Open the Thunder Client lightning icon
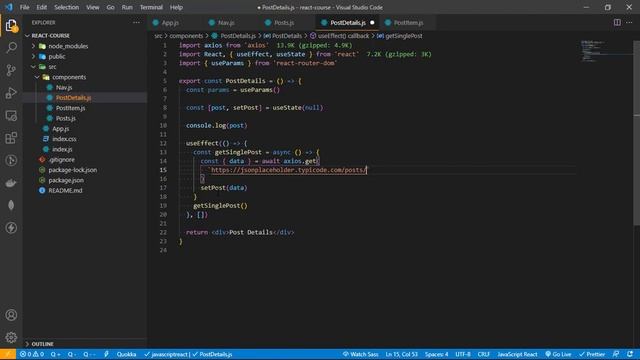Screen dimensions: 640x360 coord(11,228)
